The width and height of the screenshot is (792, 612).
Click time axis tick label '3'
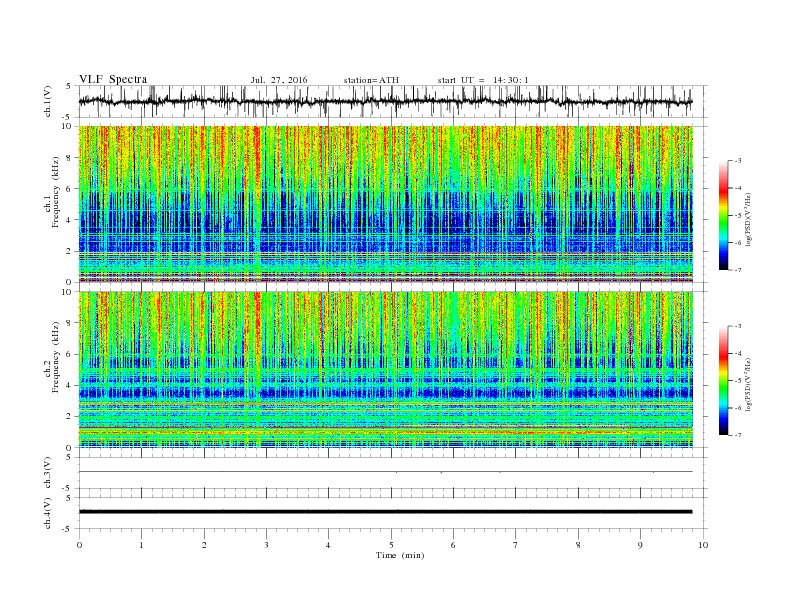click(x=266, y=545)
